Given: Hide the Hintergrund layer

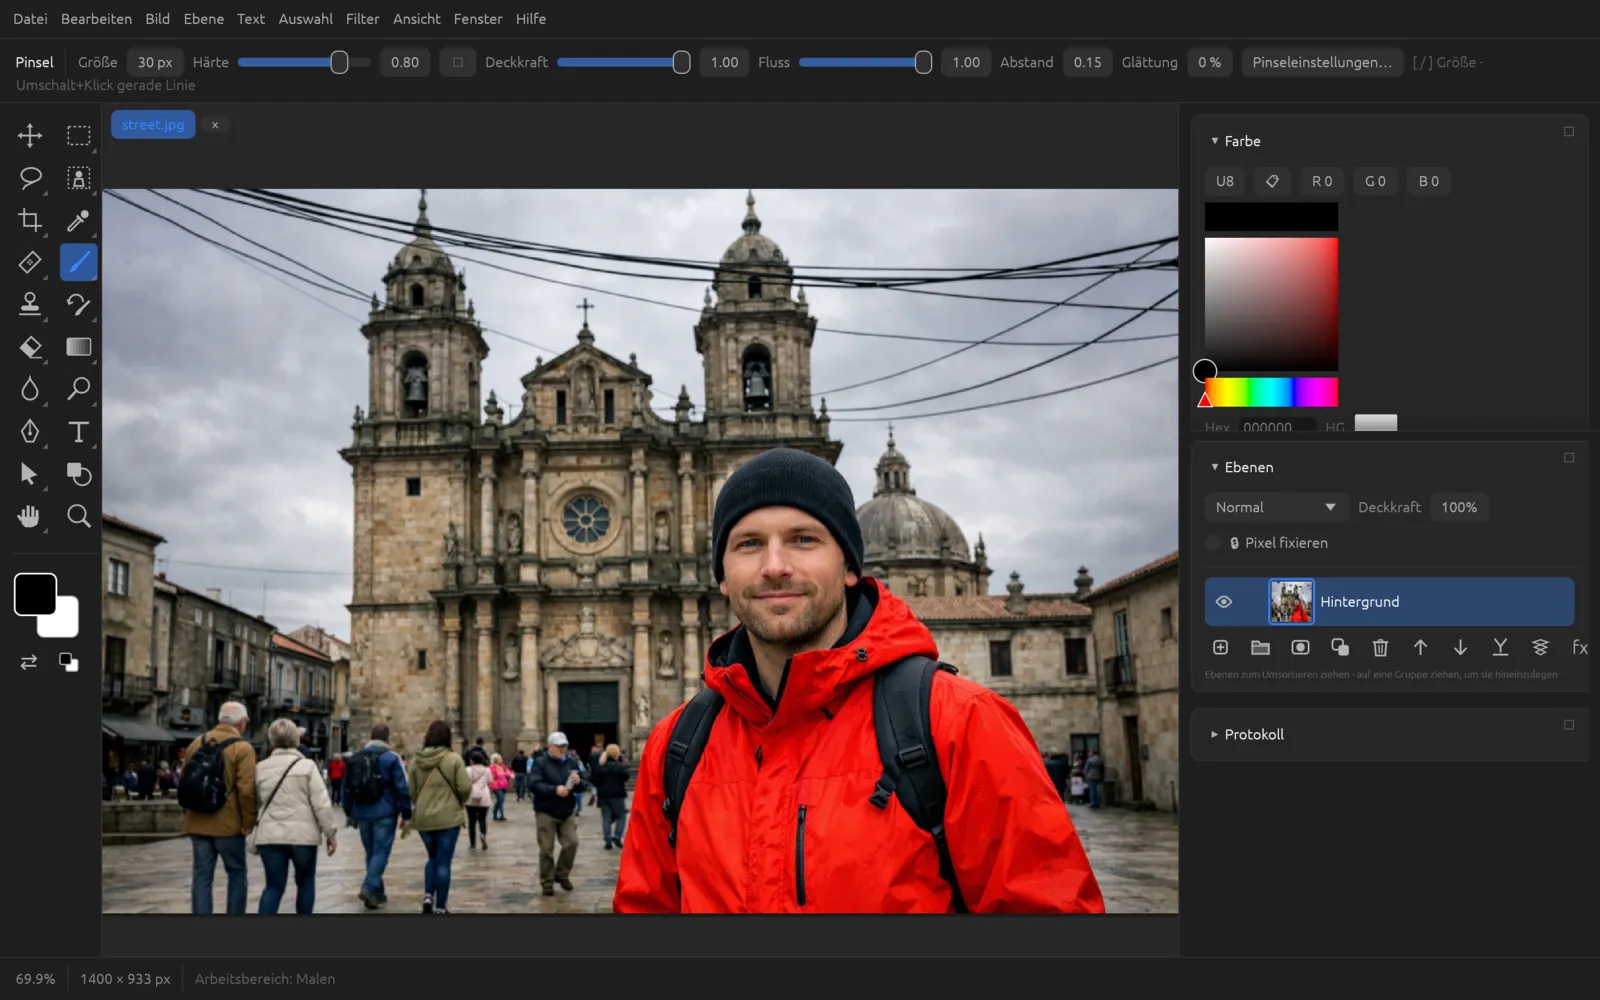Looking at the screenshot, I should tap(1223, 602).
